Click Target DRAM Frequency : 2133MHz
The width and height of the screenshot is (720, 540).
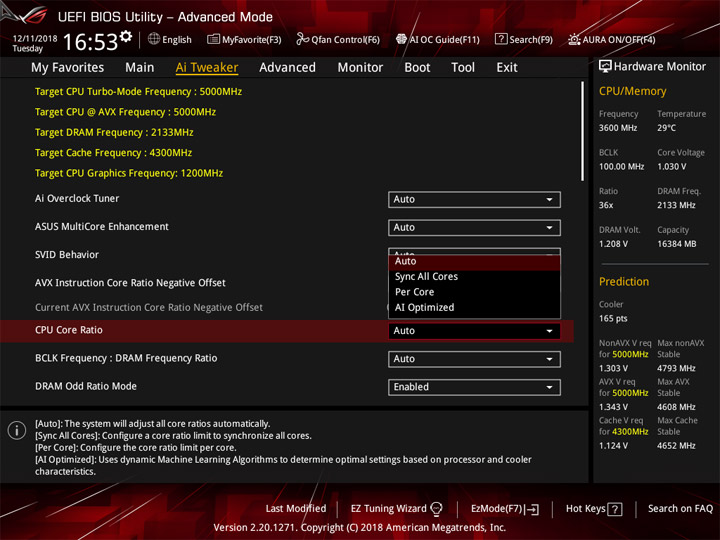coord(114,132)
